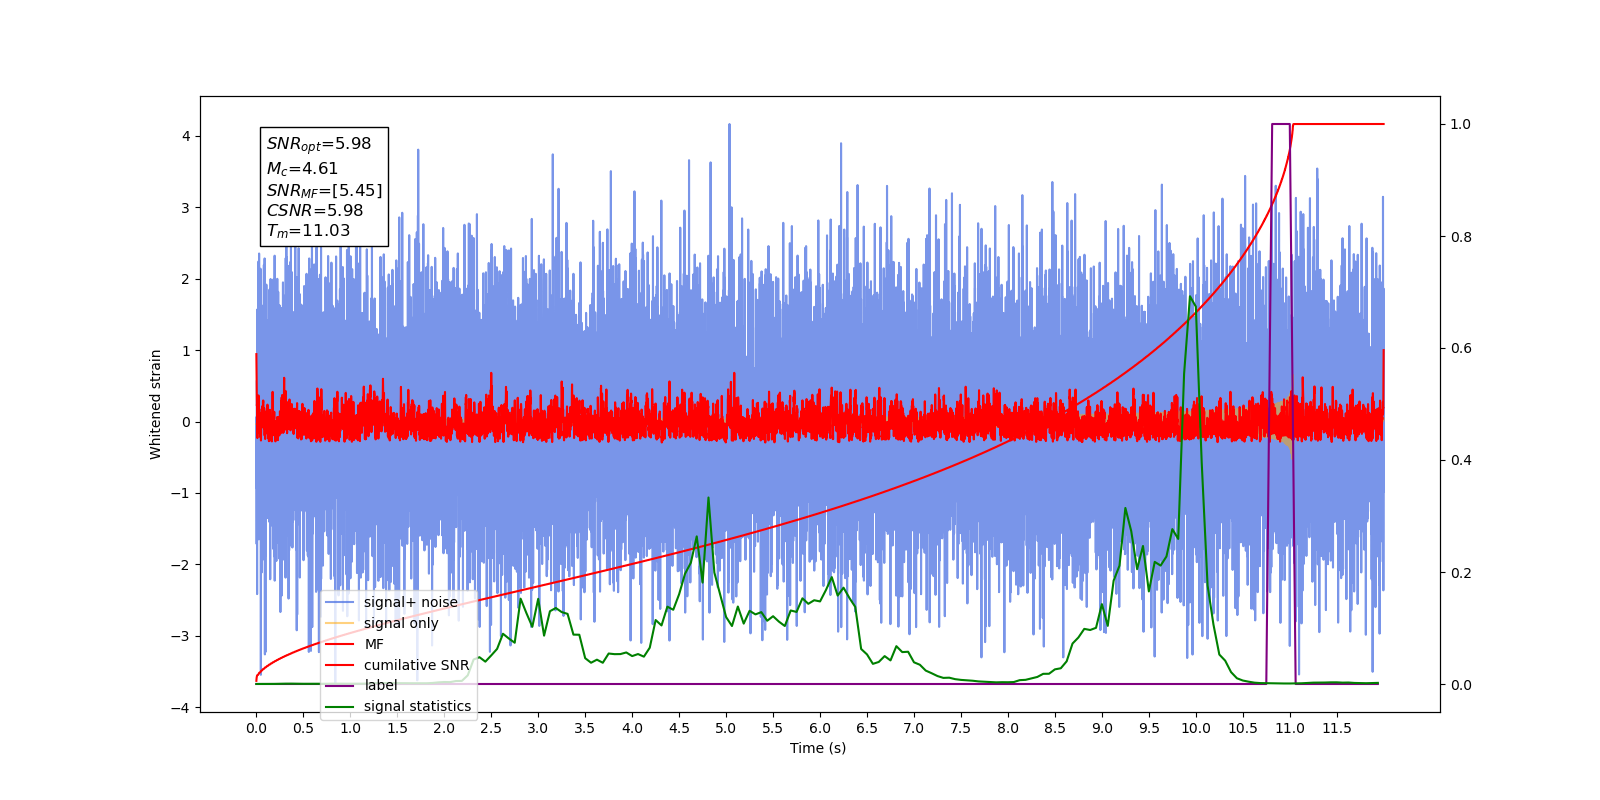Click the right y-axis tick label 1.0

[1461, 124]
